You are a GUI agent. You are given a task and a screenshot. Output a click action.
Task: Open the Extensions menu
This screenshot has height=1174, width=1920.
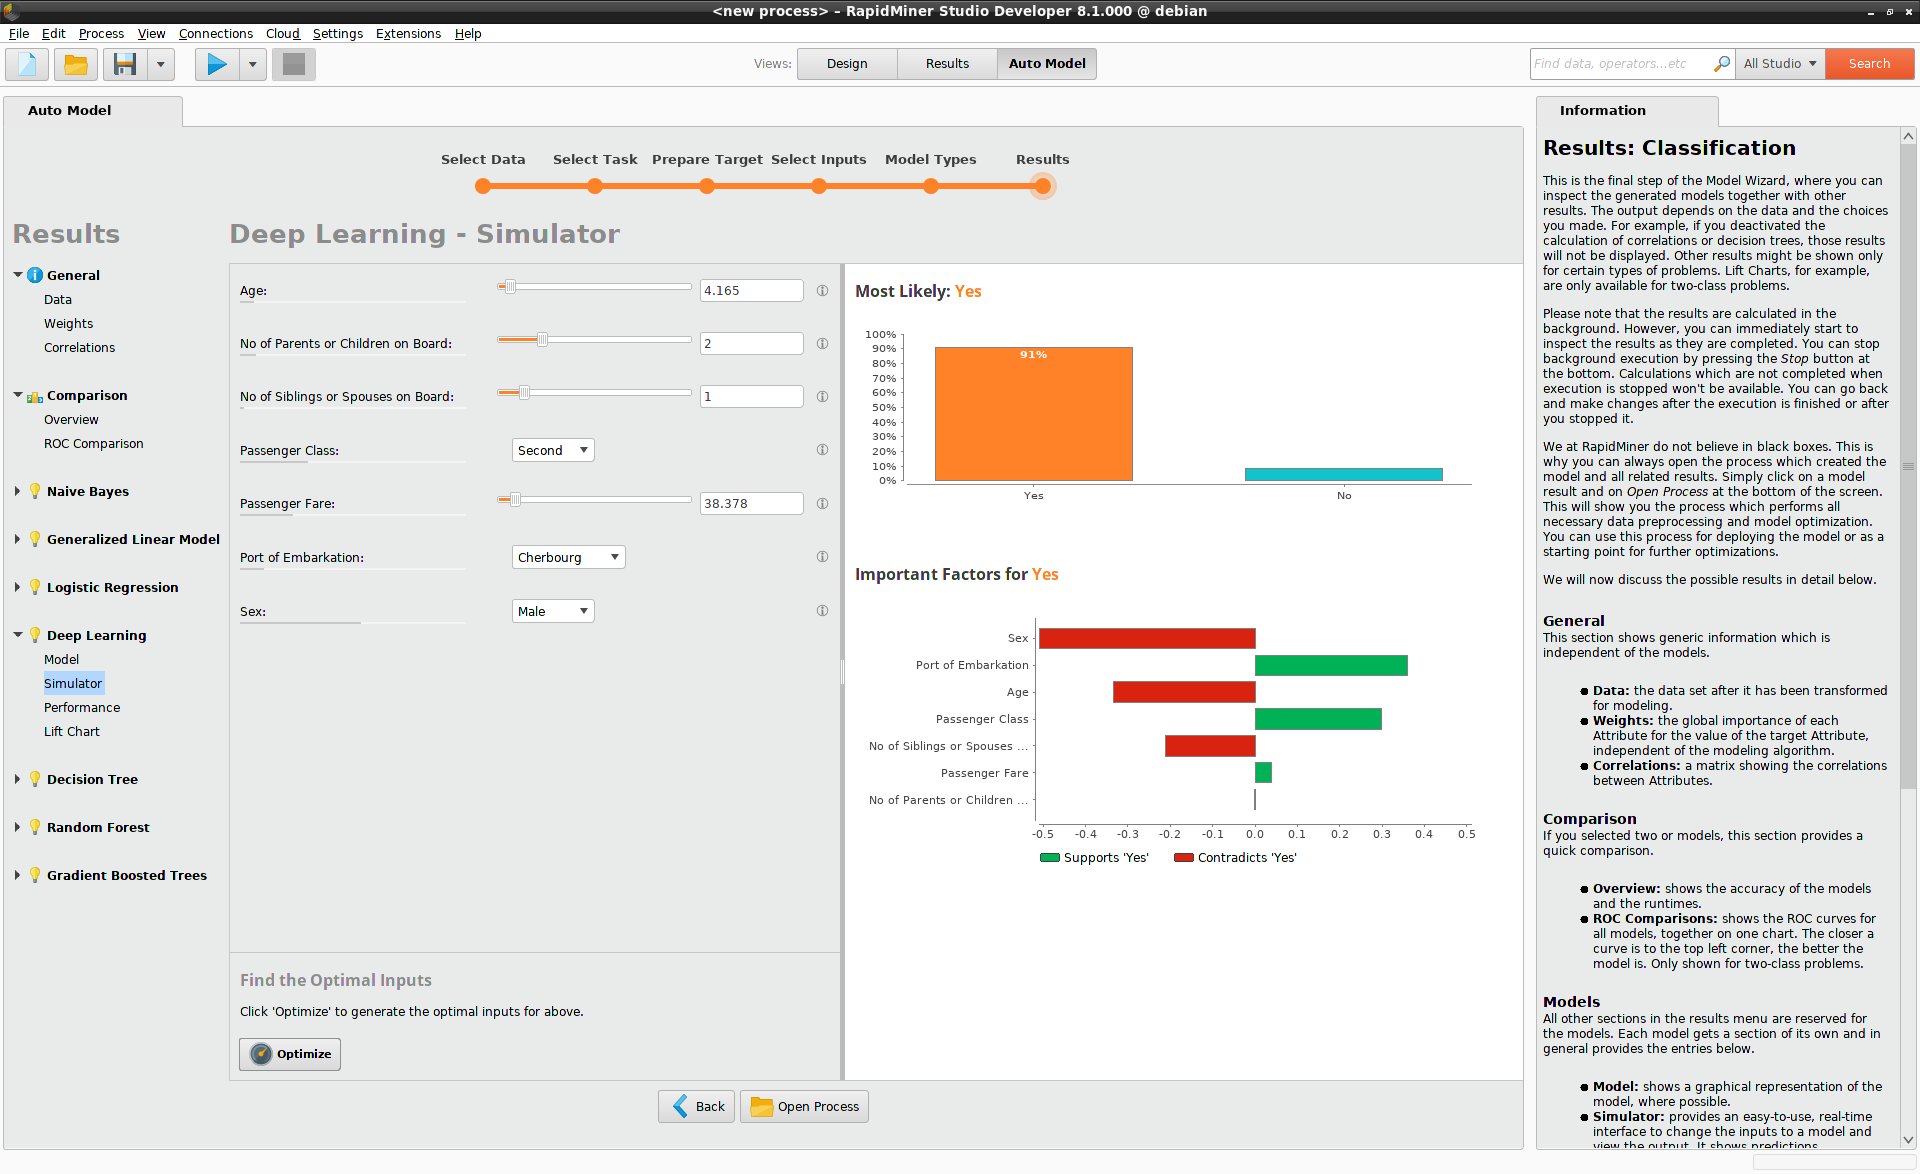(408, 33)
